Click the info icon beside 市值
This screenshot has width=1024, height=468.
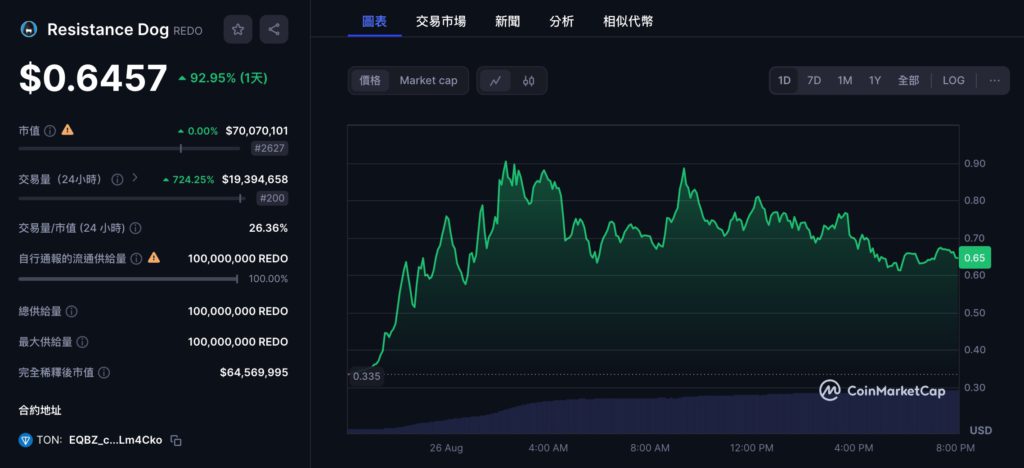[x=50, y=131]
